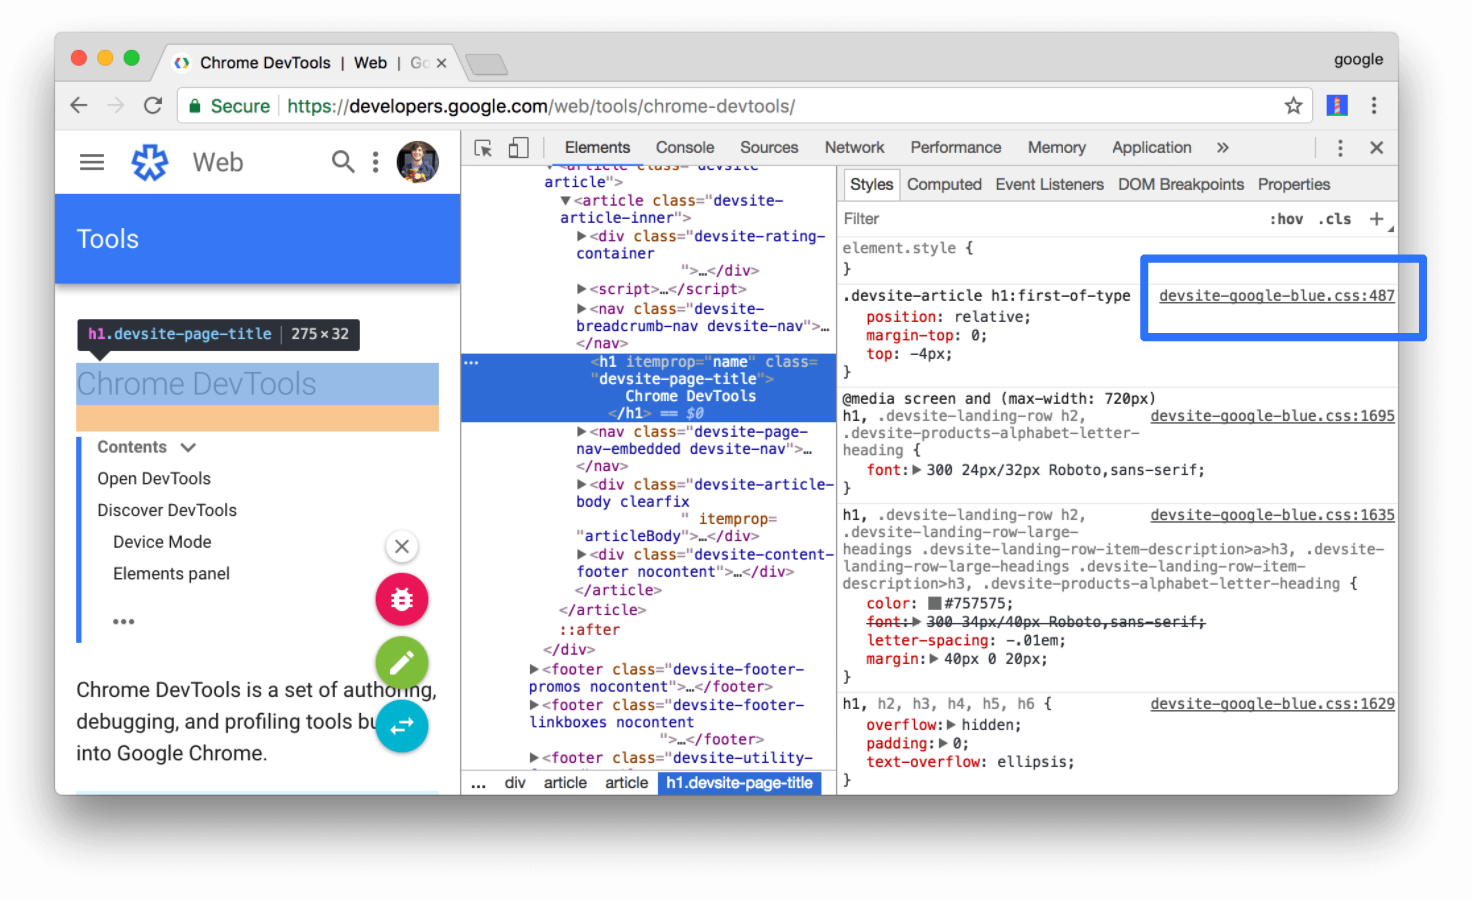The image size is (1480, 902).
Task: Open the Elements panel sidebar entry
Action: (171, 573)
